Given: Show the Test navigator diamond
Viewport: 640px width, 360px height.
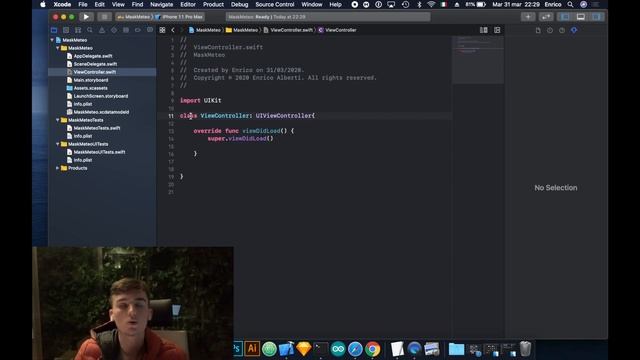Looking at the screenshot, I should [114, 30].
